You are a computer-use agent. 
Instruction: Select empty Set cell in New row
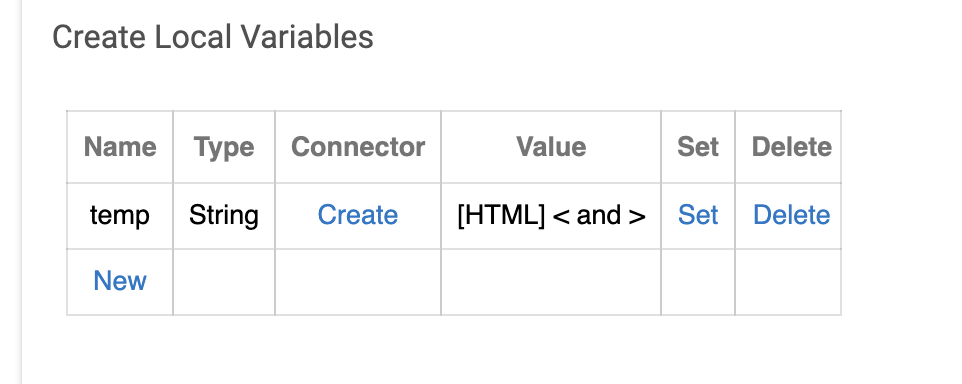click(698, 282)
